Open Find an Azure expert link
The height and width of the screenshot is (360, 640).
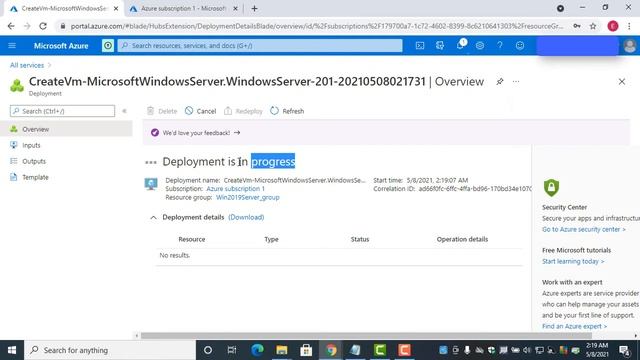[574, 326]
